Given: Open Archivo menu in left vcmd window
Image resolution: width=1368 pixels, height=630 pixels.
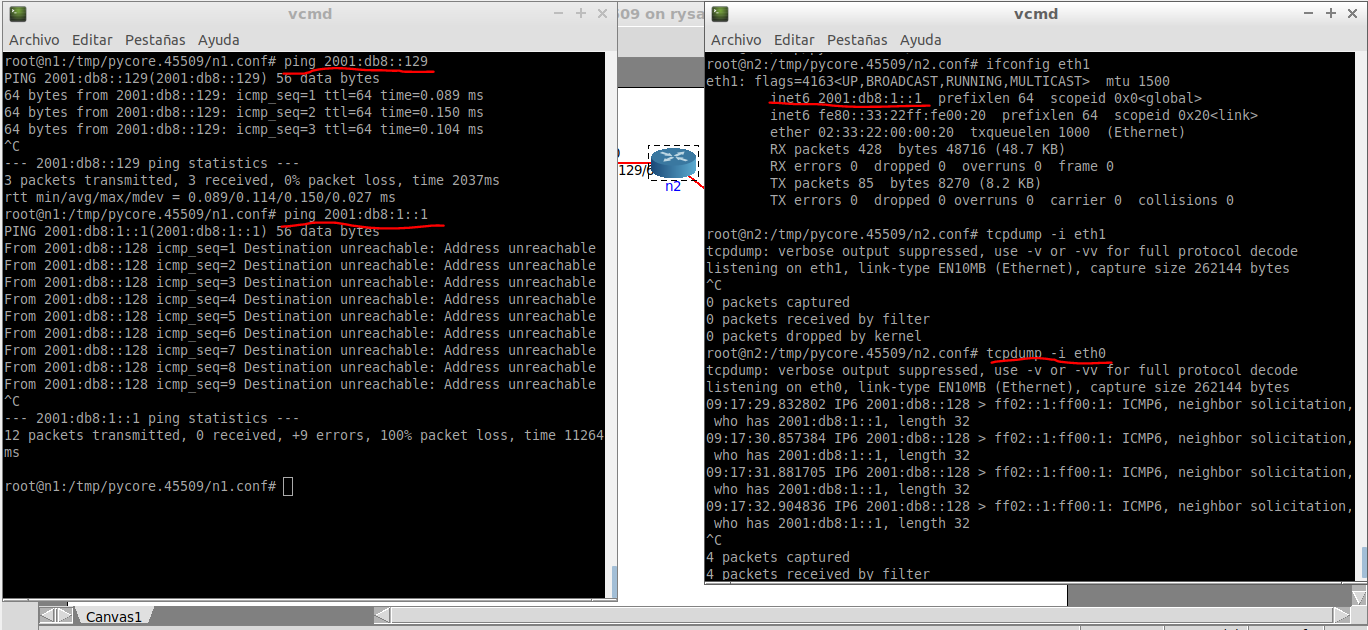Looking at the screenshot, I should (35, 40).
